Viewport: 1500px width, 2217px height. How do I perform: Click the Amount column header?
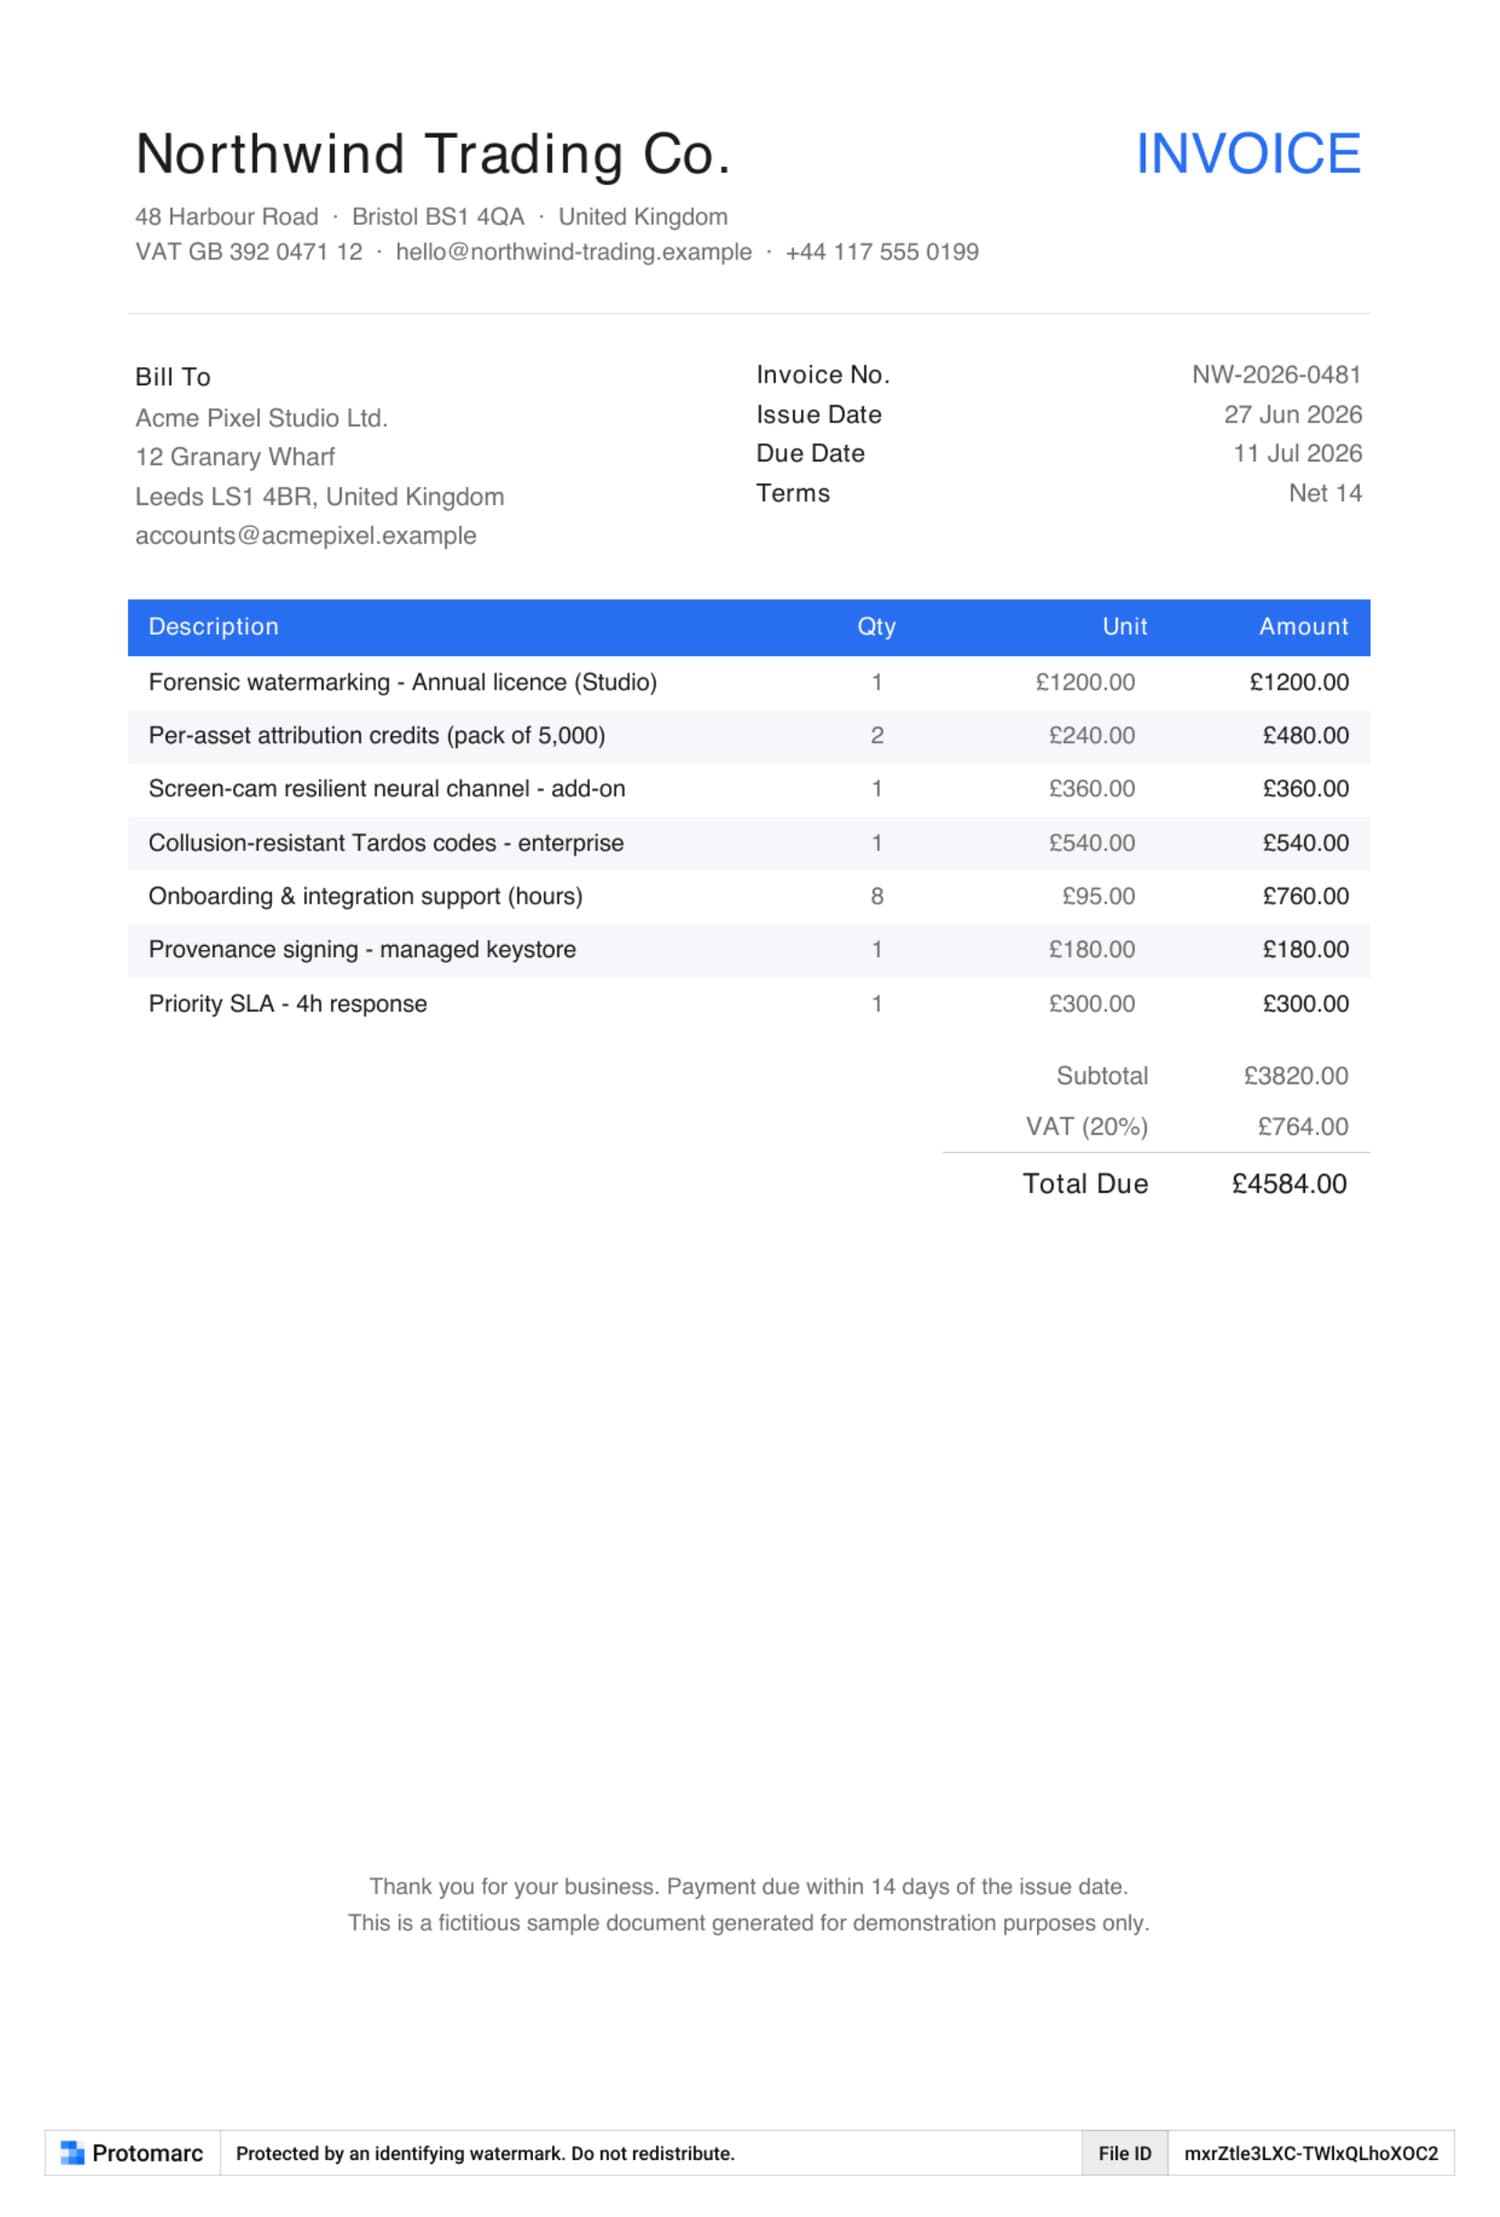[x=1303, y=627]
